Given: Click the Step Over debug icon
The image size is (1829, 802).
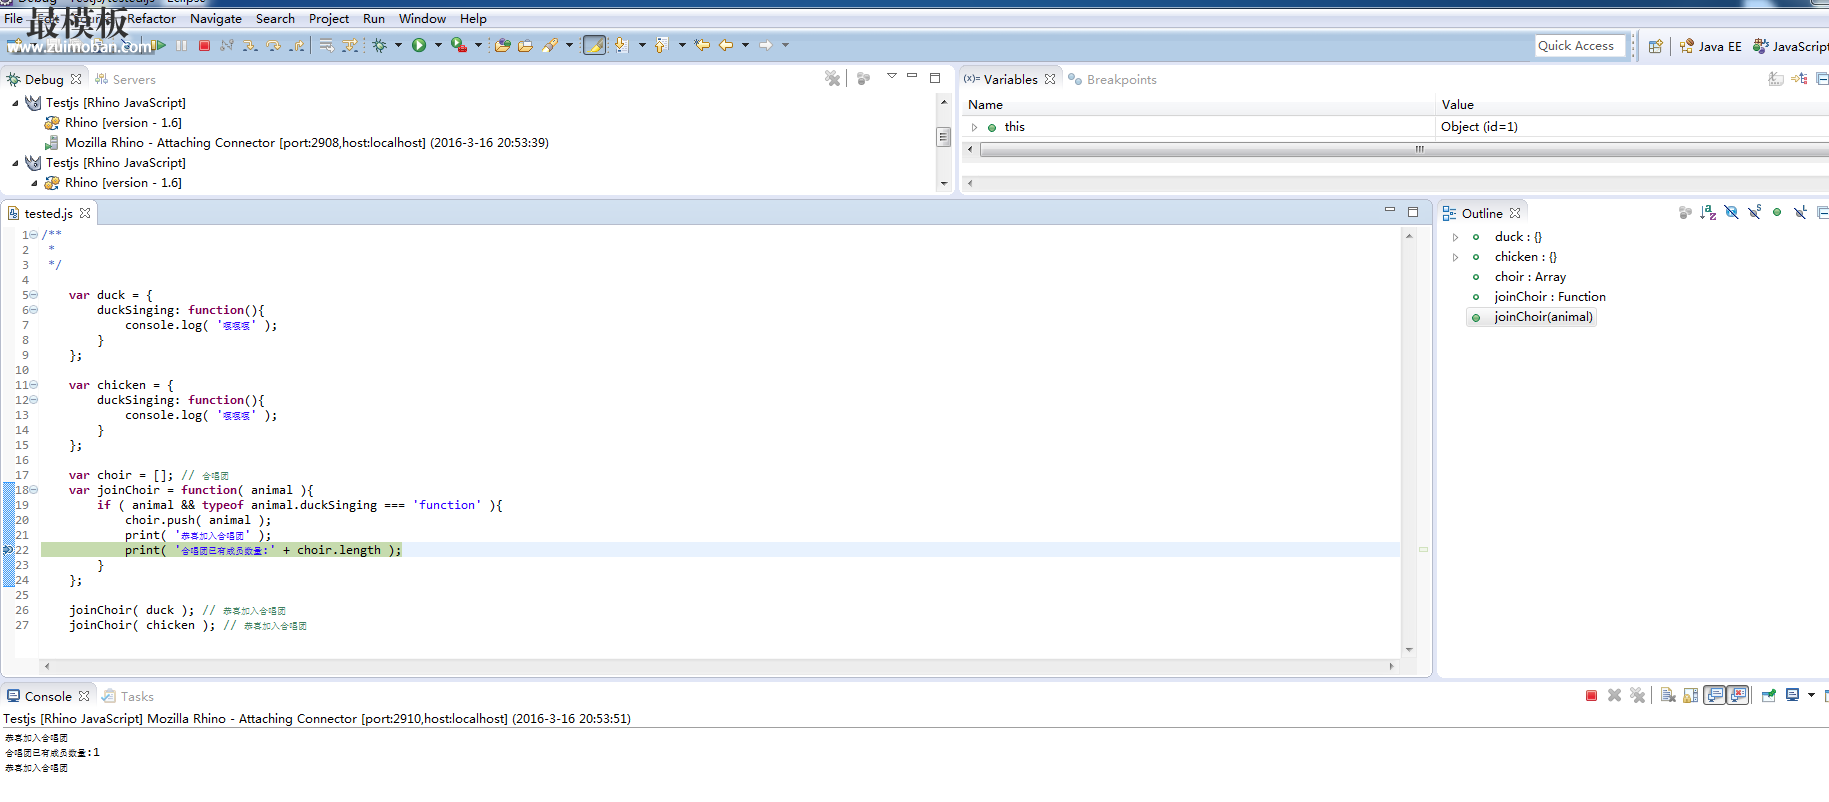Looking at the screenshot, I should 273,45.
